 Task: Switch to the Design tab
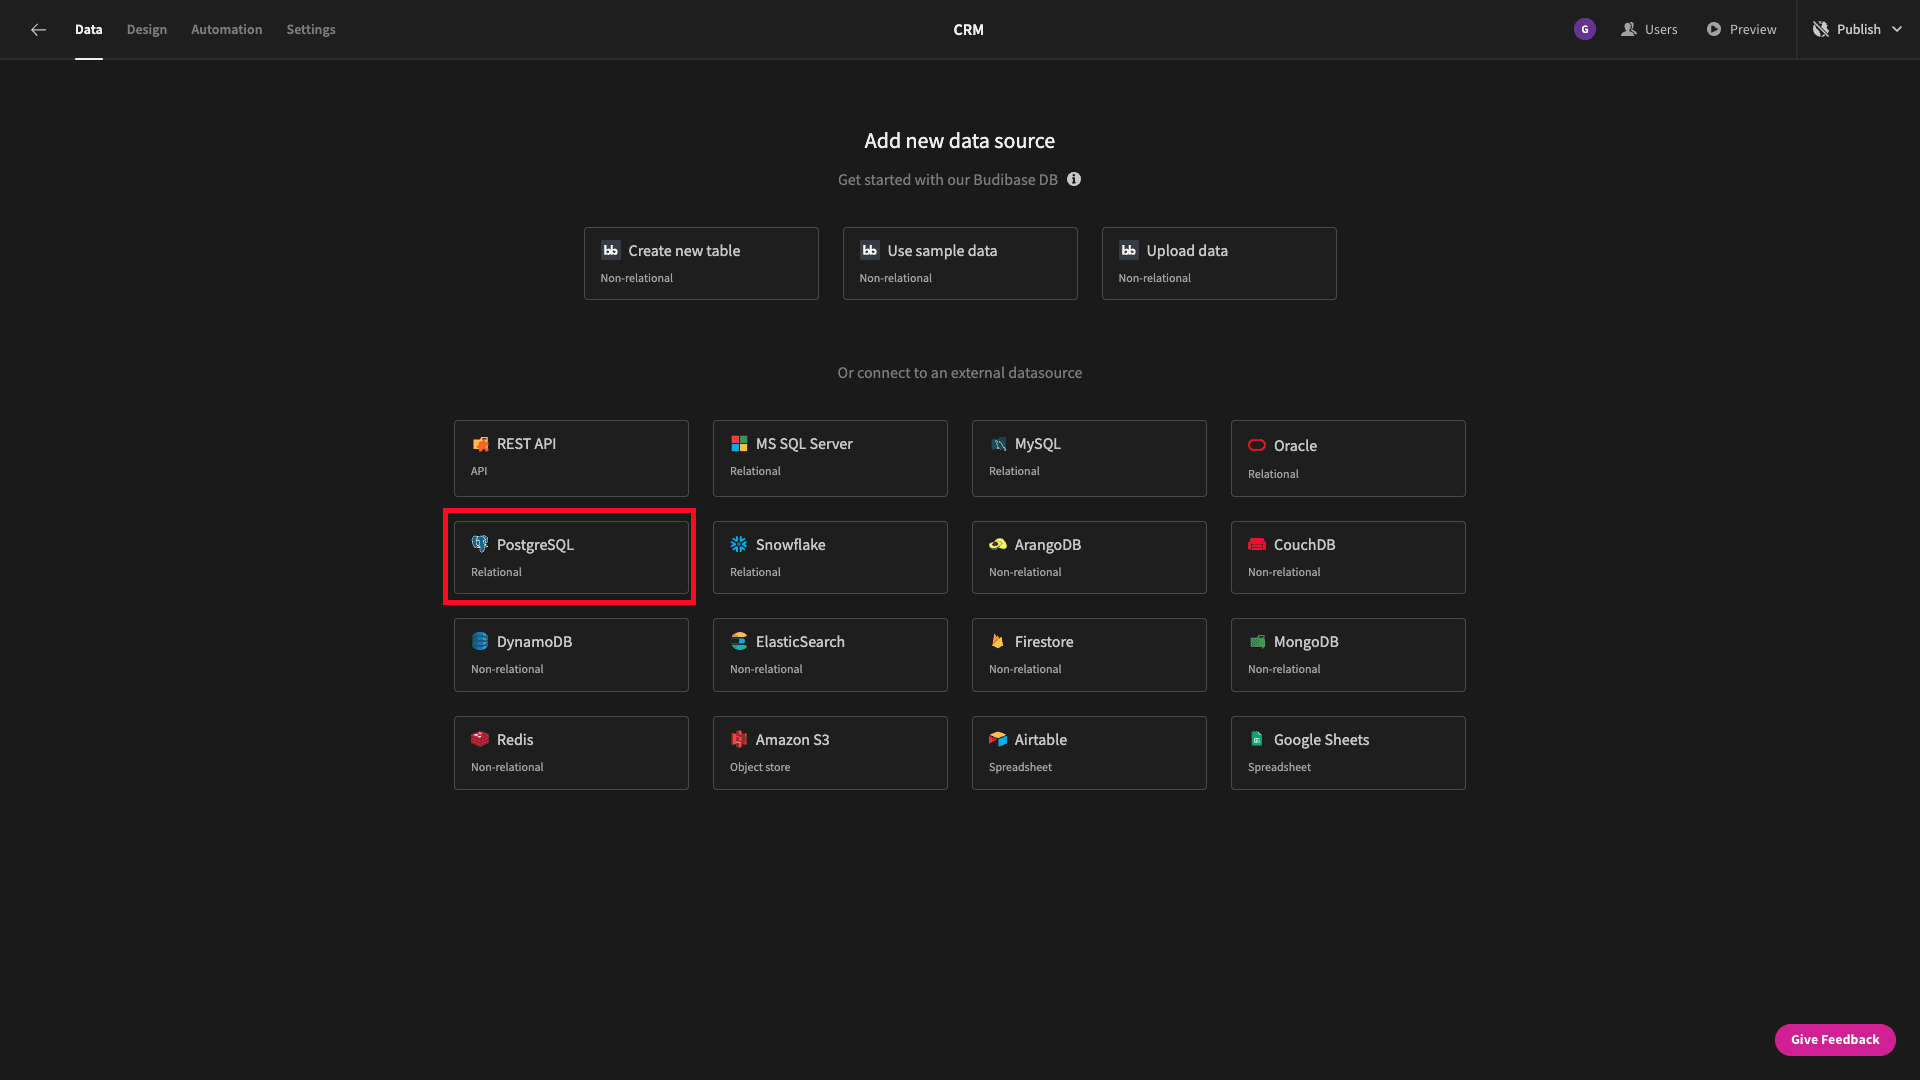point(146,29)
